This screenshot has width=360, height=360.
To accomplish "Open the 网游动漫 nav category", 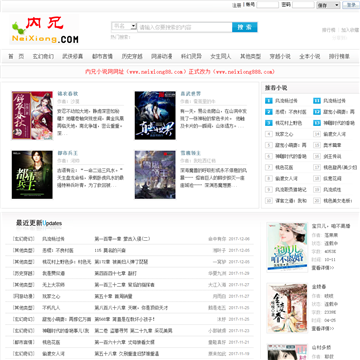I will 162,56.
